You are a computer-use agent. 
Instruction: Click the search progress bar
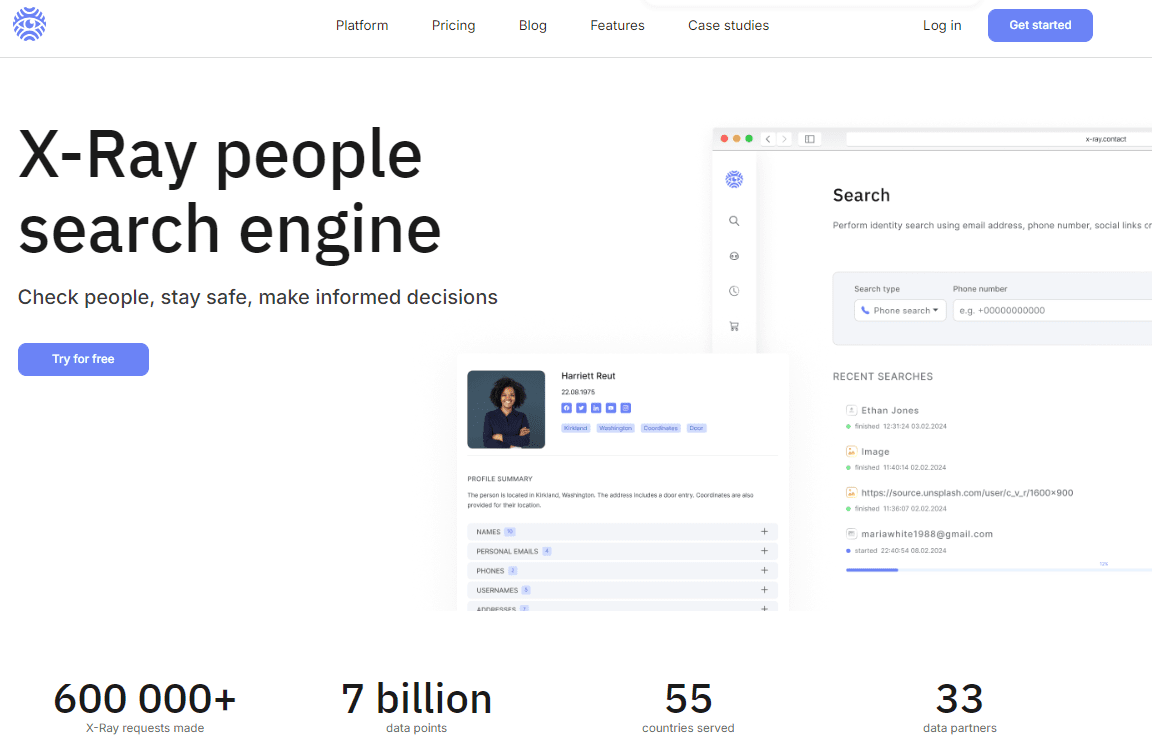[x=990, y=570]
